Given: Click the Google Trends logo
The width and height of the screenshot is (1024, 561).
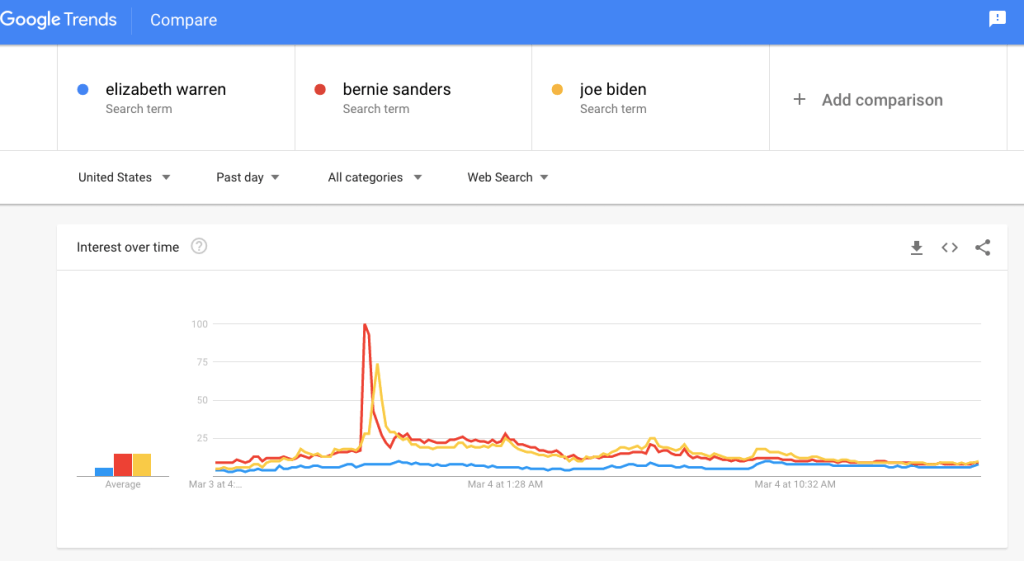Looking at the screenshot, I should [59, 20].
